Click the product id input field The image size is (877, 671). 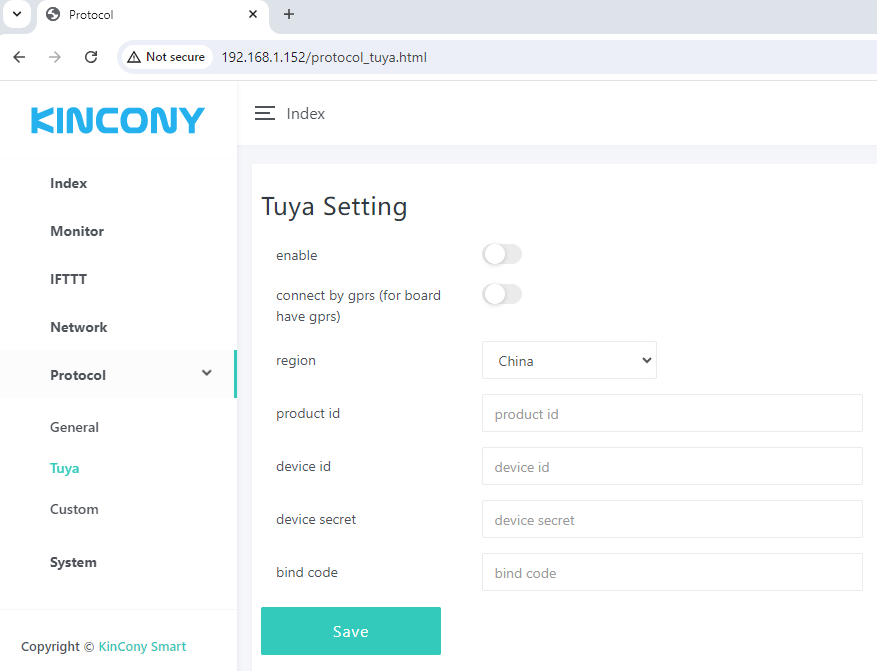click(672, 414)
